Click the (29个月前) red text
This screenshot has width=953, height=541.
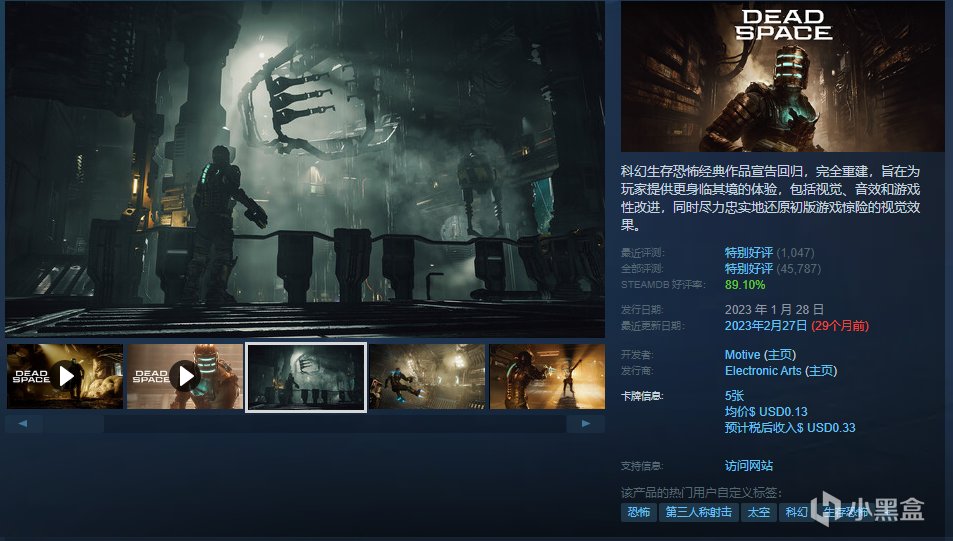click(x=840, y=326)
